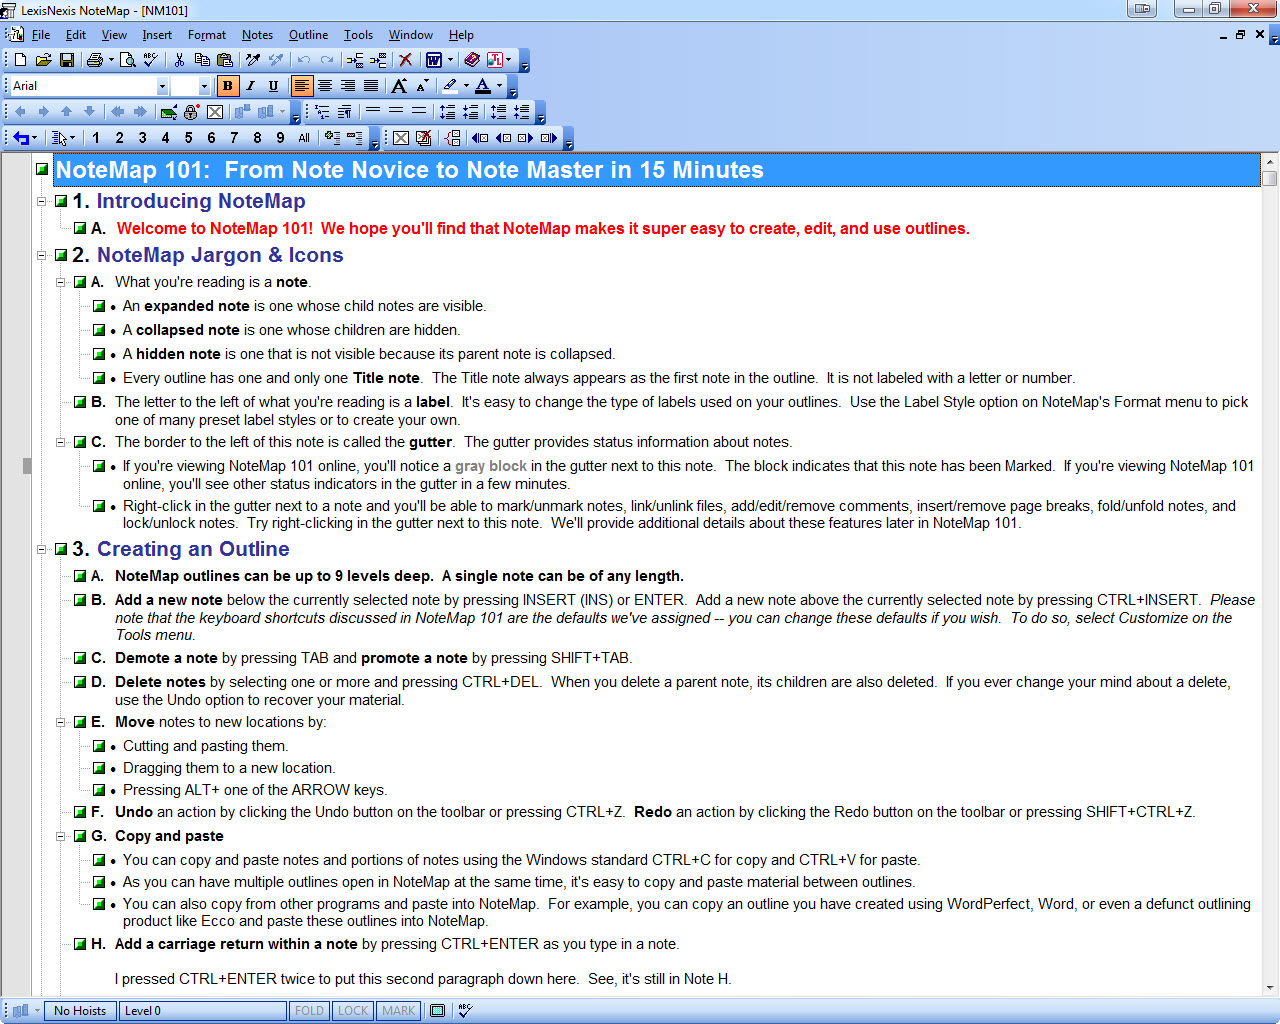Image resolution: width=1280 pixels, height=1024 pixels.
Task: Set right text alignment
Action: click(348, 86)
